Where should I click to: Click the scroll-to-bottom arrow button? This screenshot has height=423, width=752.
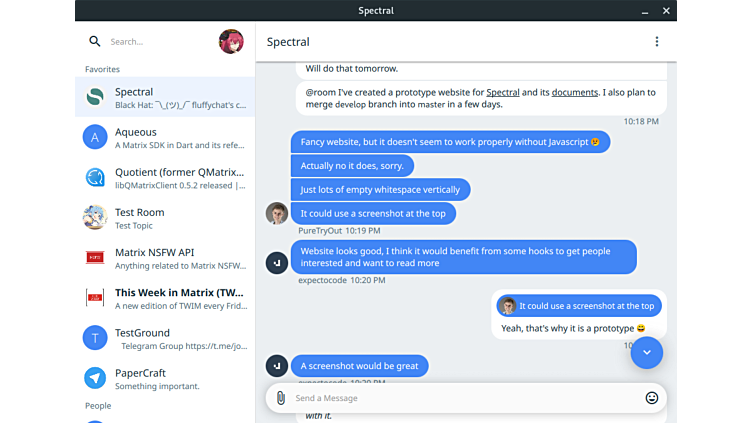pyautogui.click(x=646, y=352)
